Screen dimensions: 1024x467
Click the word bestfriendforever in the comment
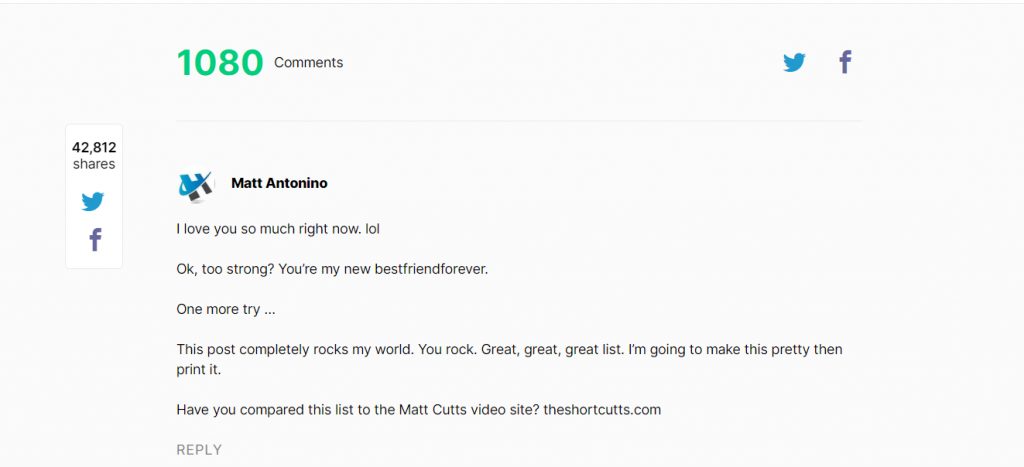coord(431,269)
